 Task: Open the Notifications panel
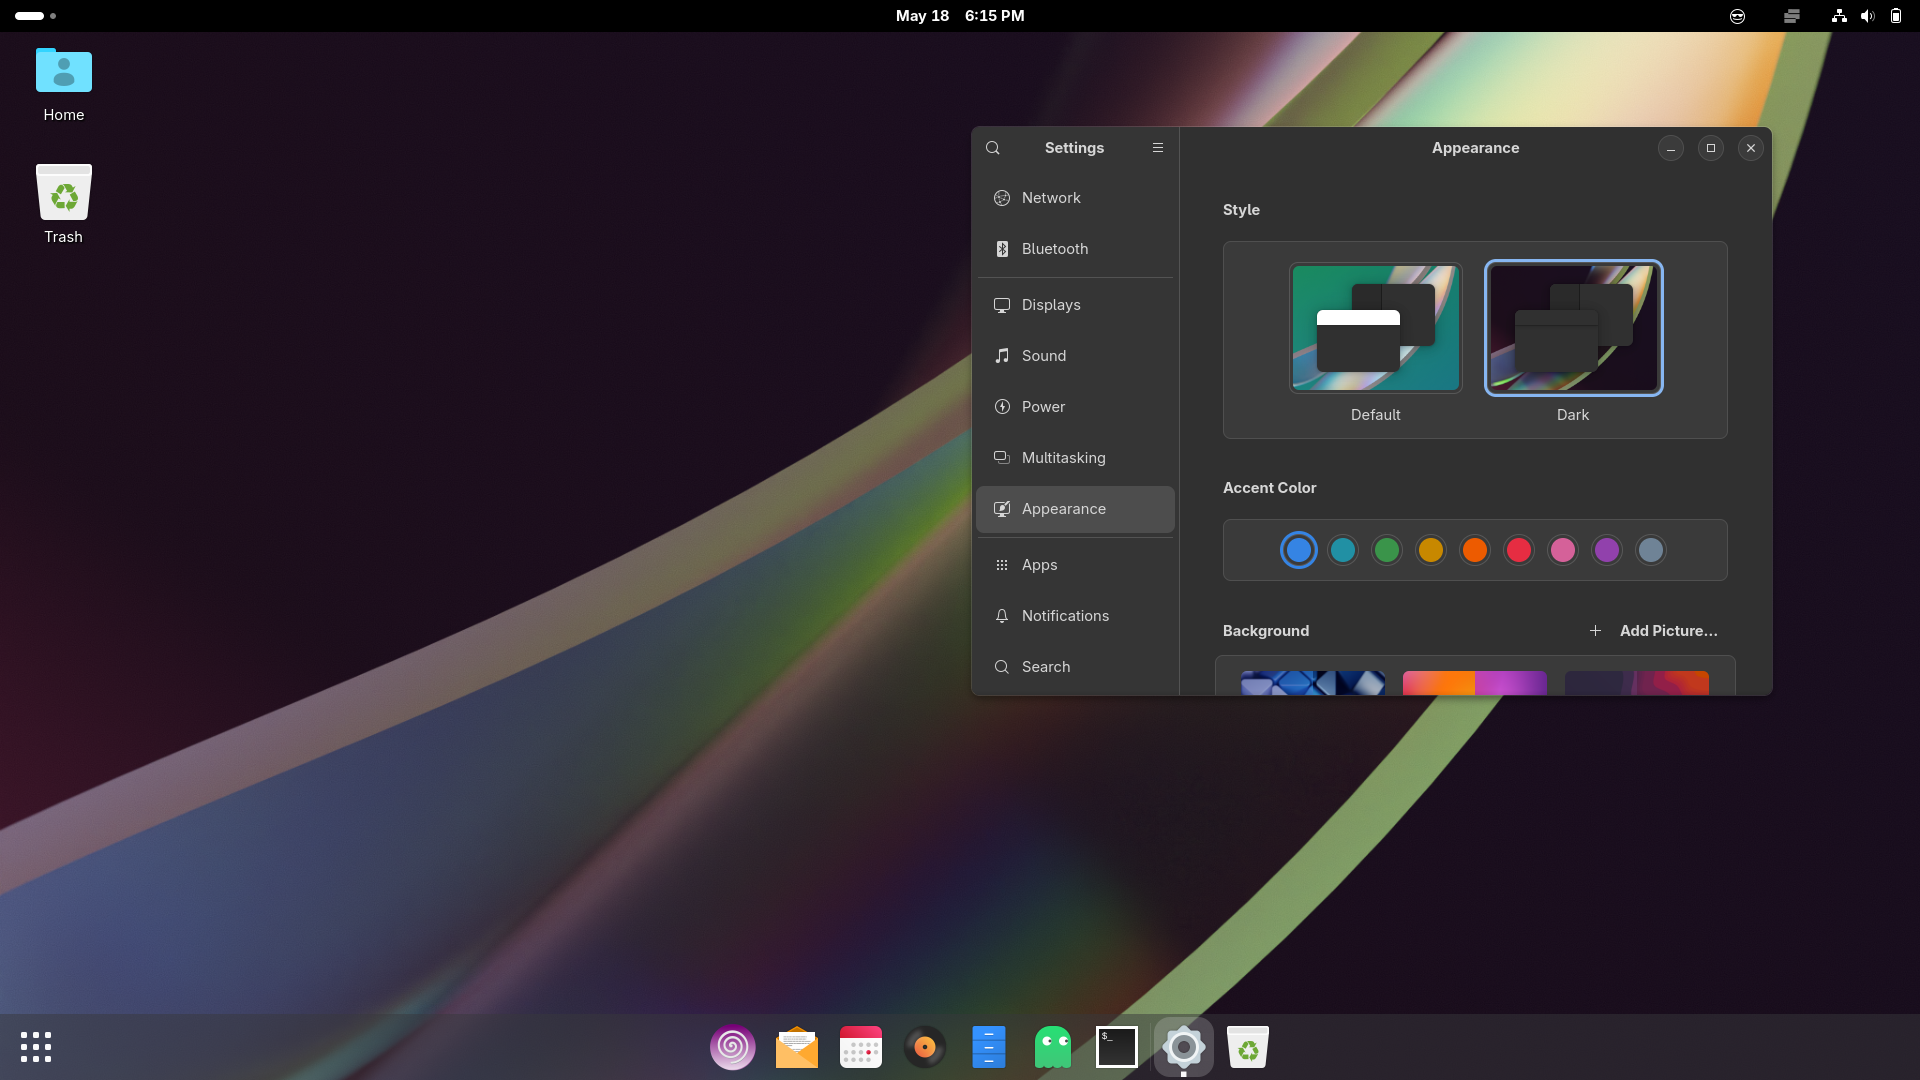click(x=1075, y=616)
